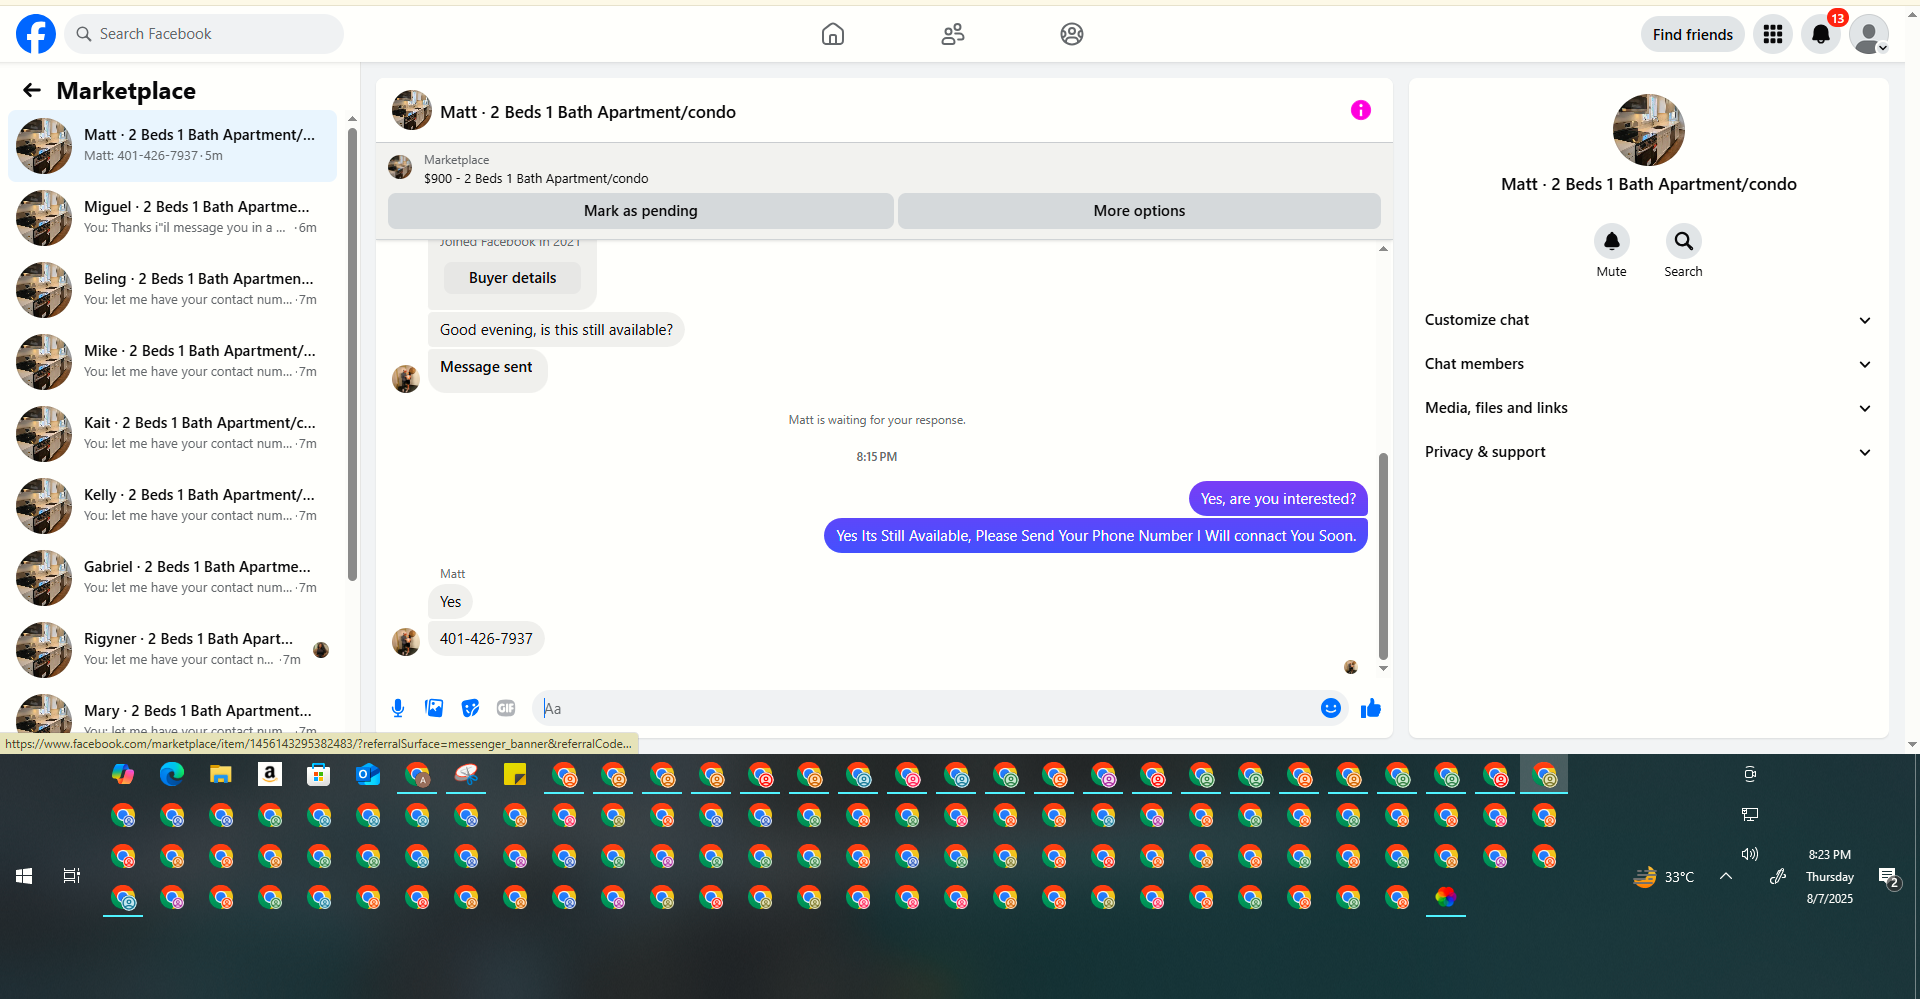Open Kait's conversation in the chat list
The height and width of the screenshot is (999, 1920).
click(172, 434)
